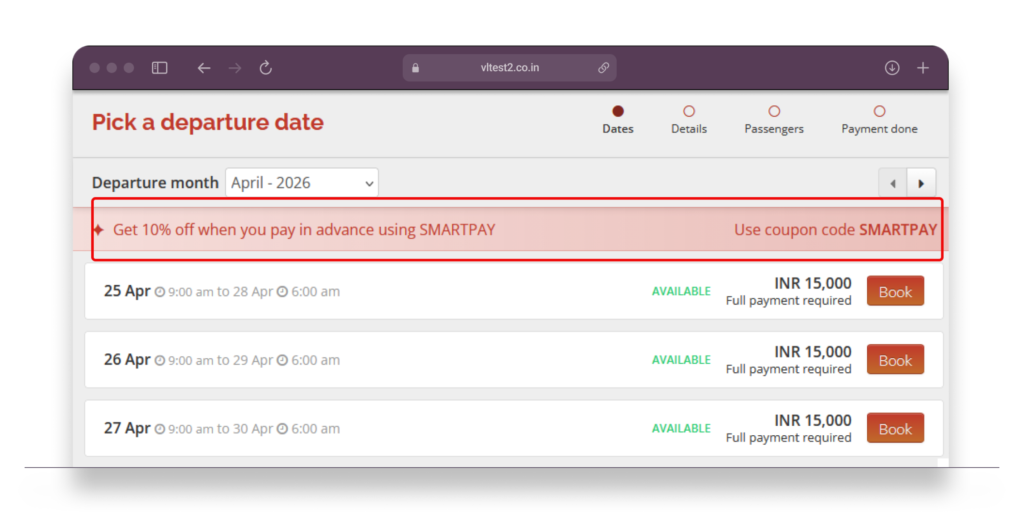The image size is (1024, 515).
Task: Open the Departure month dropdown
Action: [x=302, y=183]
